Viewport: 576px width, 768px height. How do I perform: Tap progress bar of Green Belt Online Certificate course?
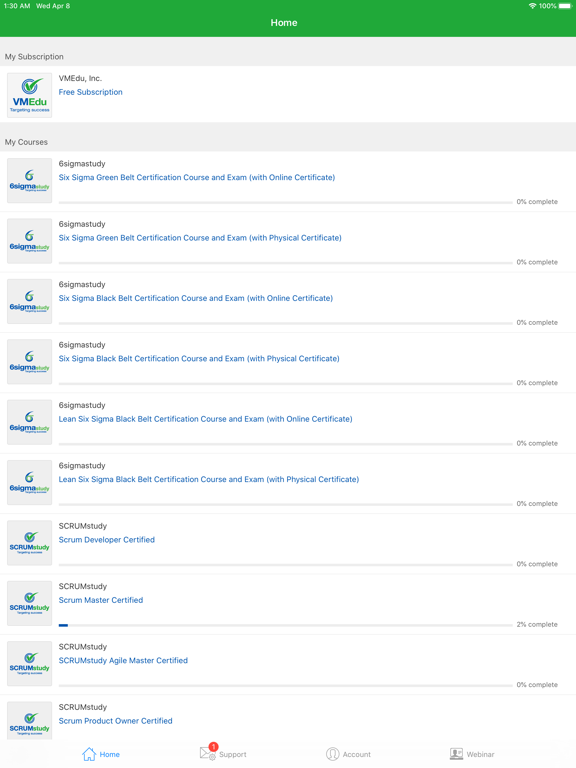pyautogui.click(x=286, y=202)
